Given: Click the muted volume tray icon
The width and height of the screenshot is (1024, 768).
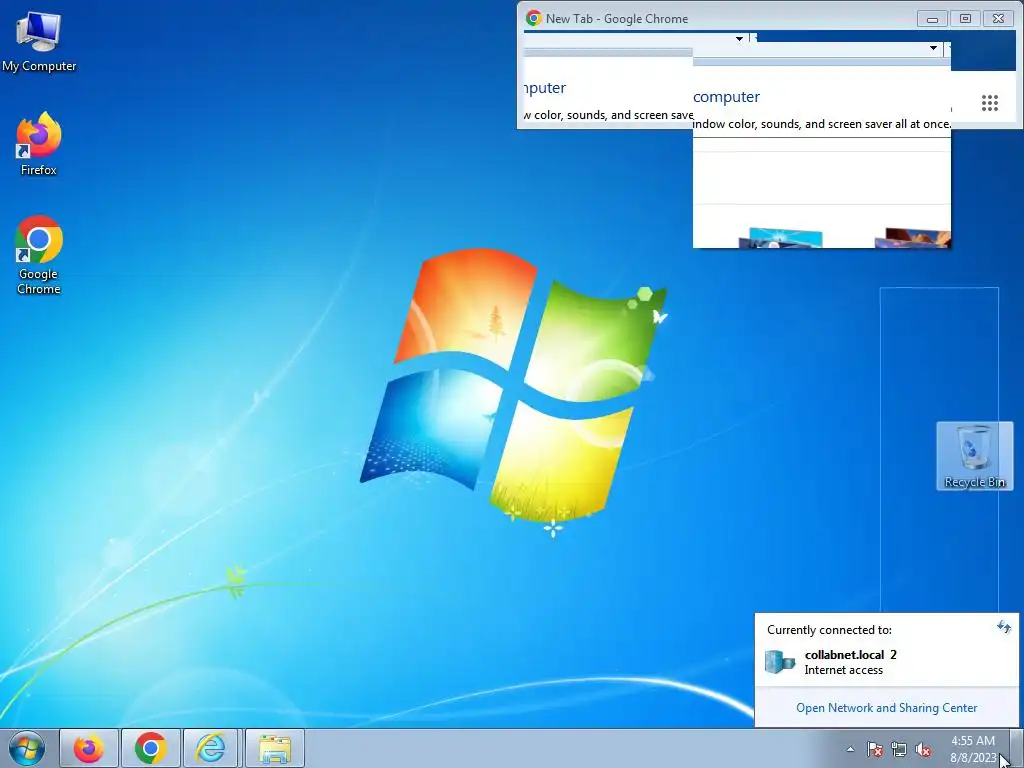Looking at the screenshot, I should coord(923,749).
